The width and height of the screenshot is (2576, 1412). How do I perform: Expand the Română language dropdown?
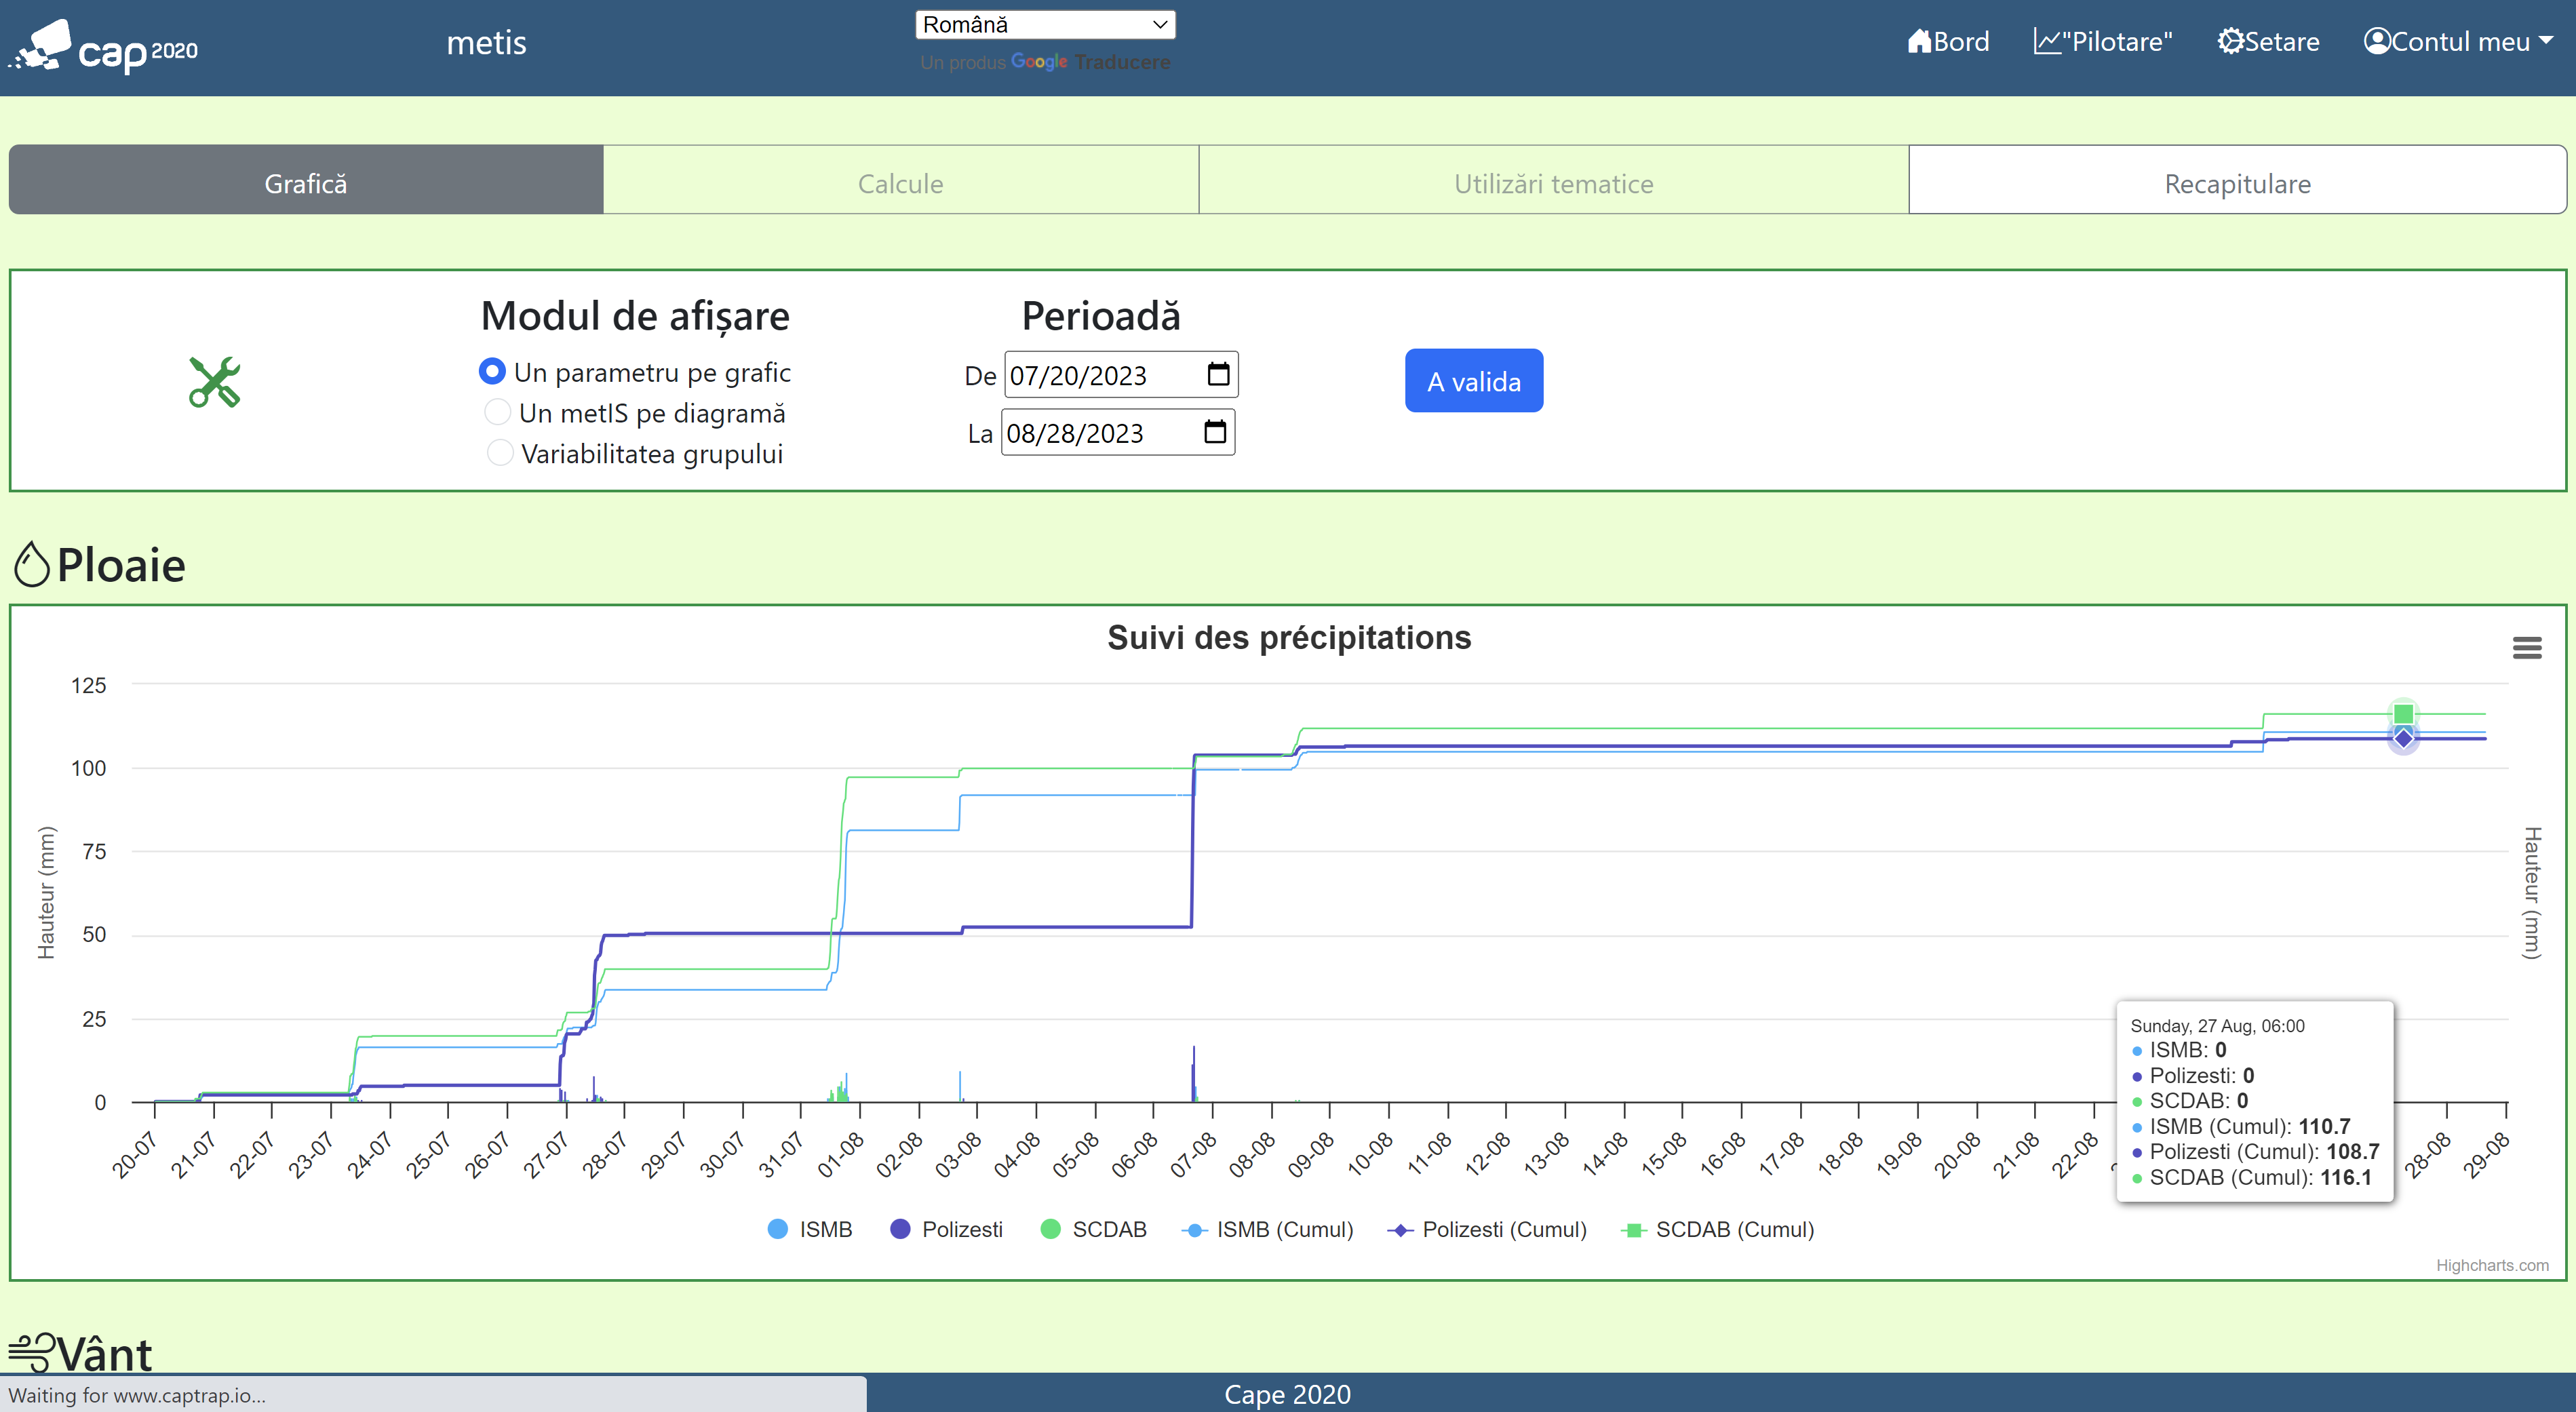(1044, 24)
